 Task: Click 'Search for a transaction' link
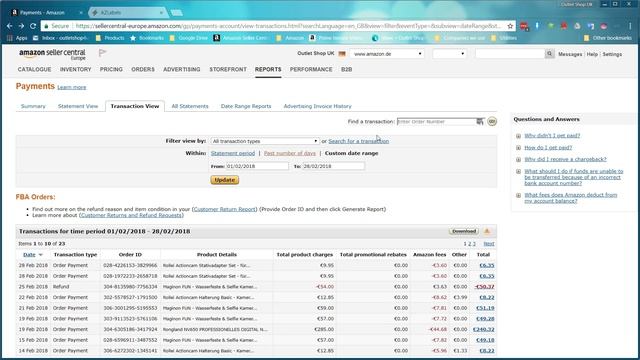pyautogui.click(x=358, y=141)
